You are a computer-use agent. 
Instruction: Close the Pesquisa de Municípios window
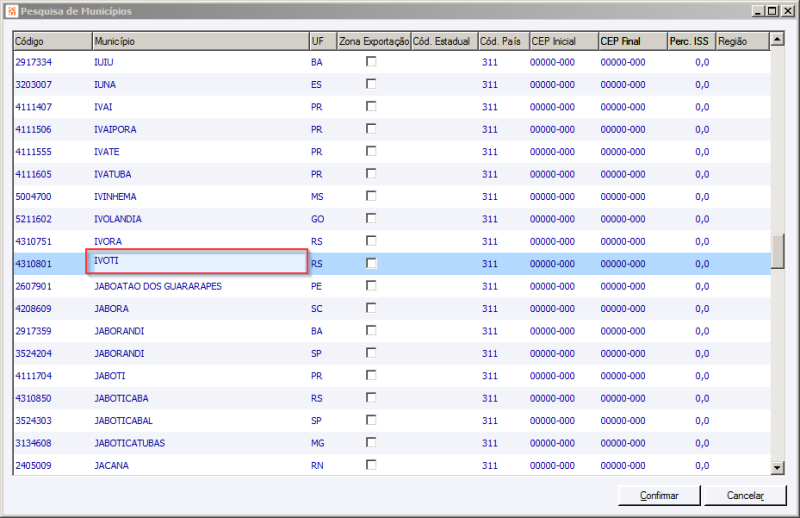pos(788,11)
